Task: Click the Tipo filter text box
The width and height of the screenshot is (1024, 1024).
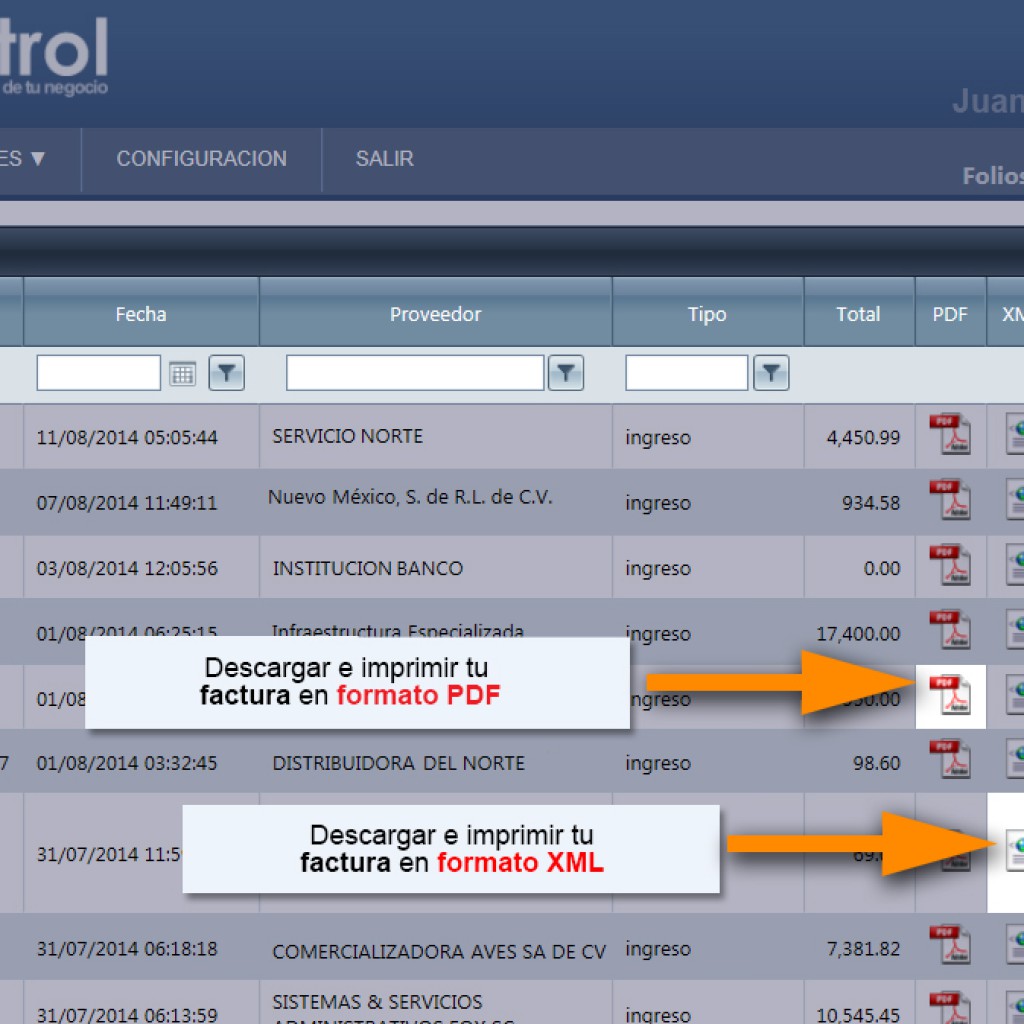Action: (x=686, y=373)
